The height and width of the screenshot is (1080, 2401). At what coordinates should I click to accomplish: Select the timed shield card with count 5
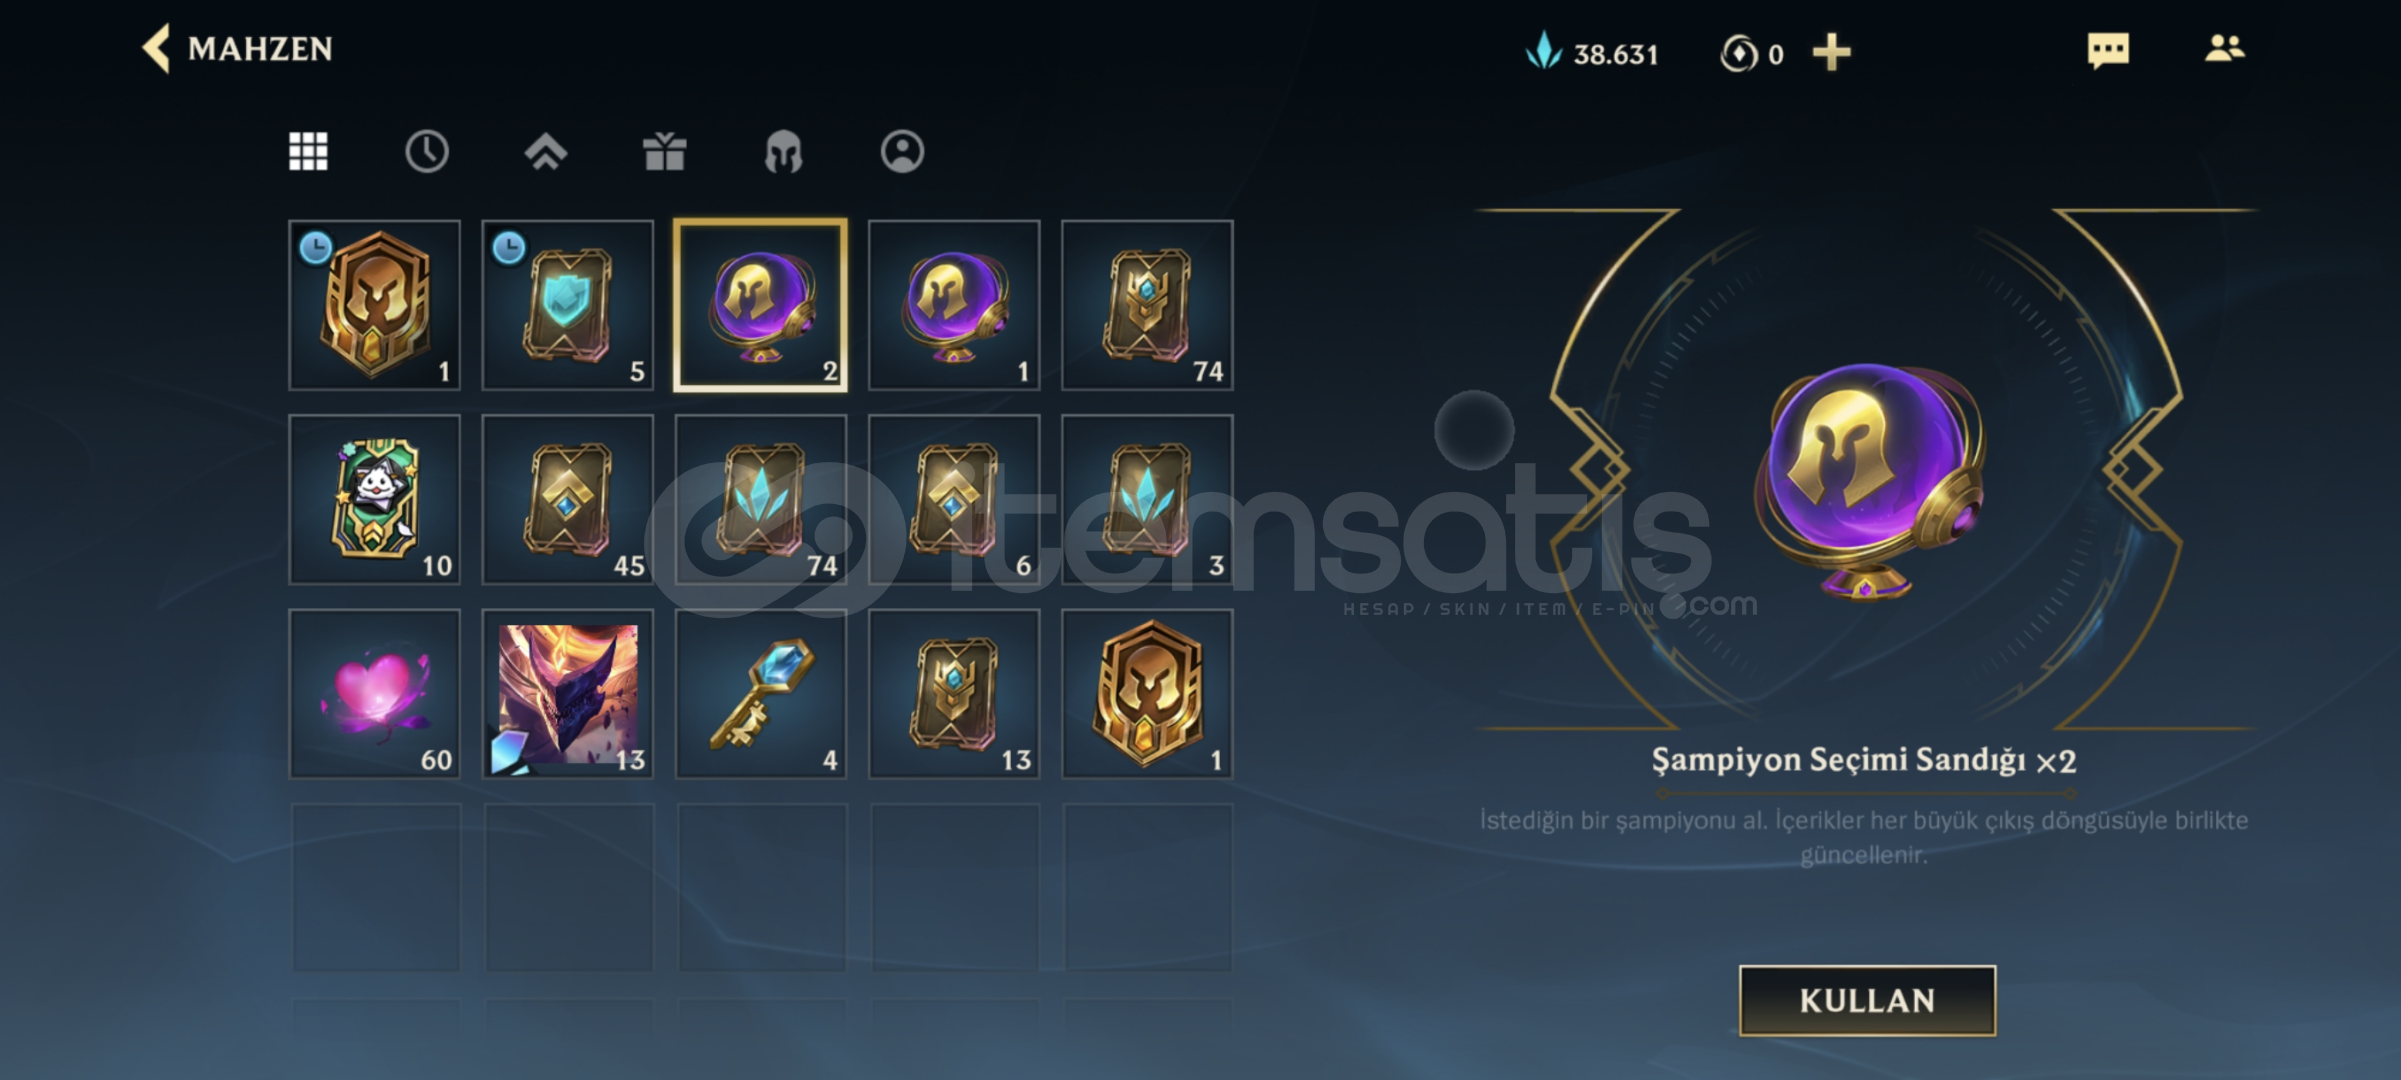[568, 305]
